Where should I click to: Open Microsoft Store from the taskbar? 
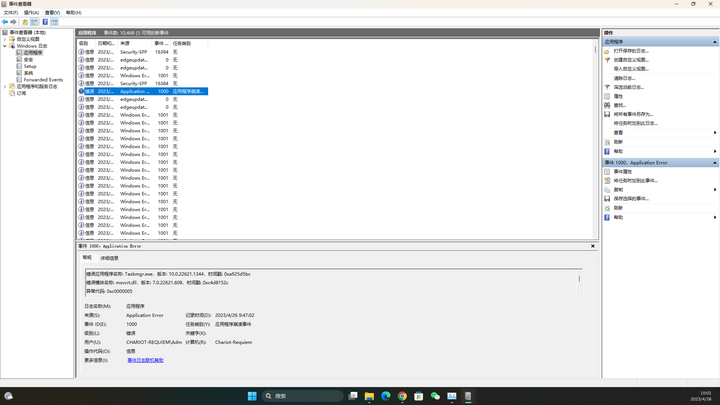(419, 396)
